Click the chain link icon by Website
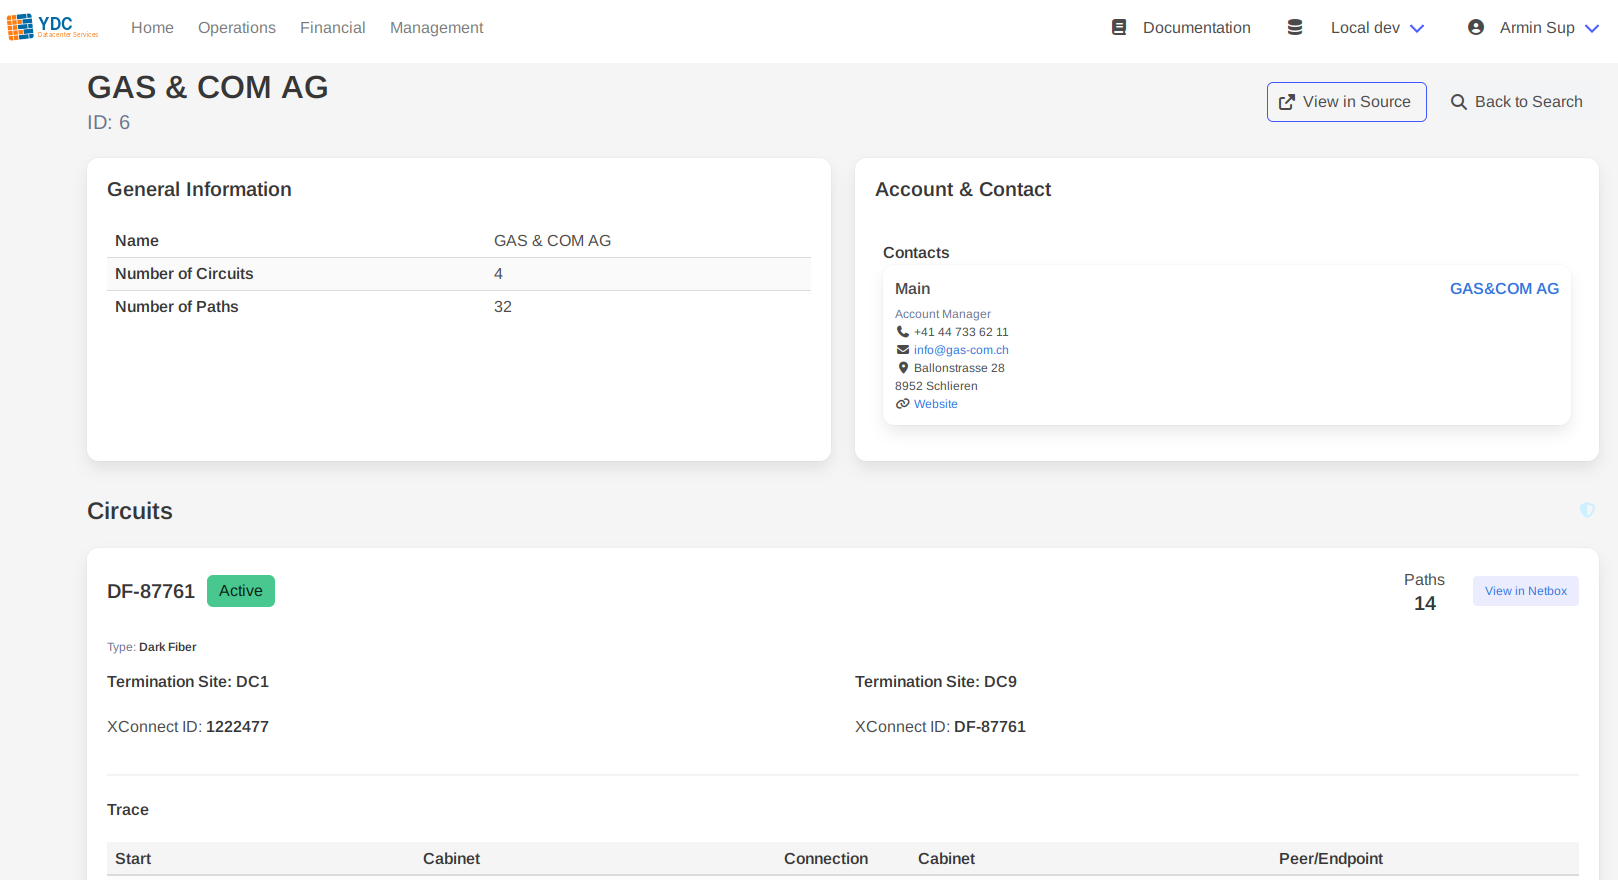 tap(902, 404)
